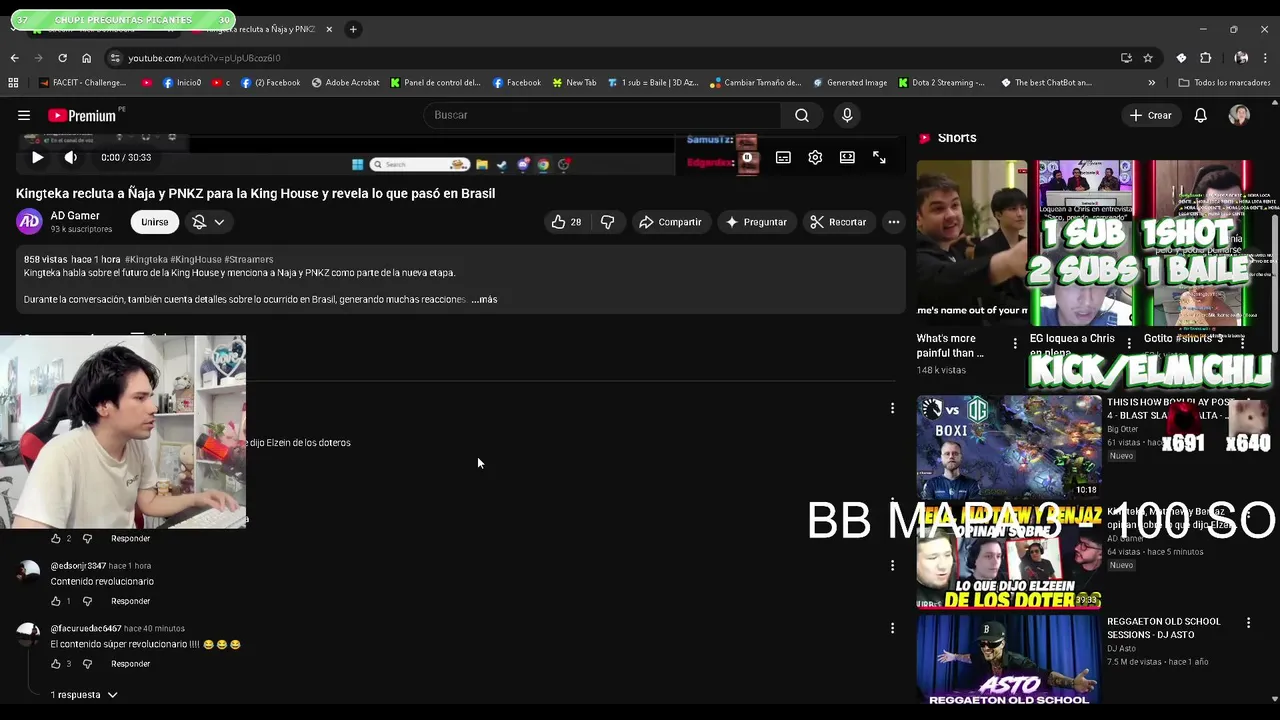This screenshot has height=720, width=1280.
Task: Expand description with ...más
Action: [x=484, y=299]
